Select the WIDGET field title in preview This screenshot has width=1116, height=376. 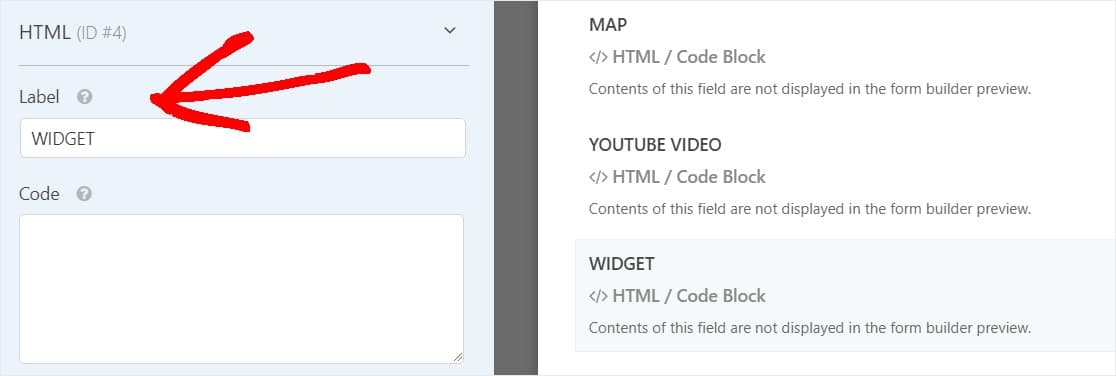click(621, 263)
